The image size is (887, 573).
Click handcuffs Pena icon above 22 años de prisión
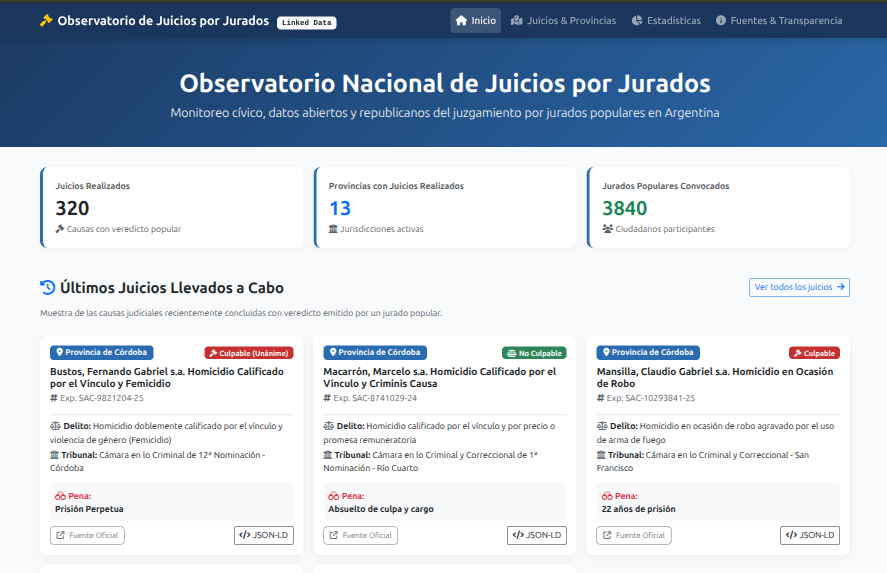coord(607,496)
